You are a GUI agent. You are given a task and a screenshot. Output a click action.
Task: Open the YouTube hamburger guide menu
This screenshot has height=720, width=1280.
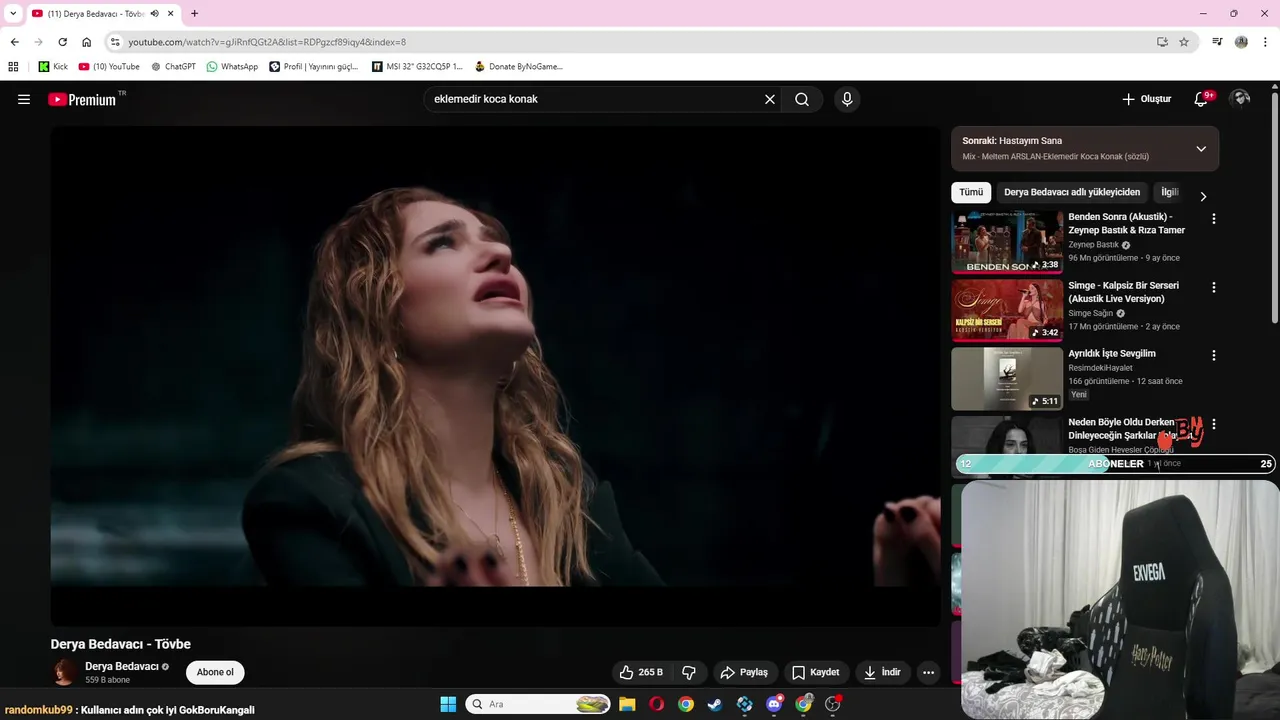[x=24, y=99]
